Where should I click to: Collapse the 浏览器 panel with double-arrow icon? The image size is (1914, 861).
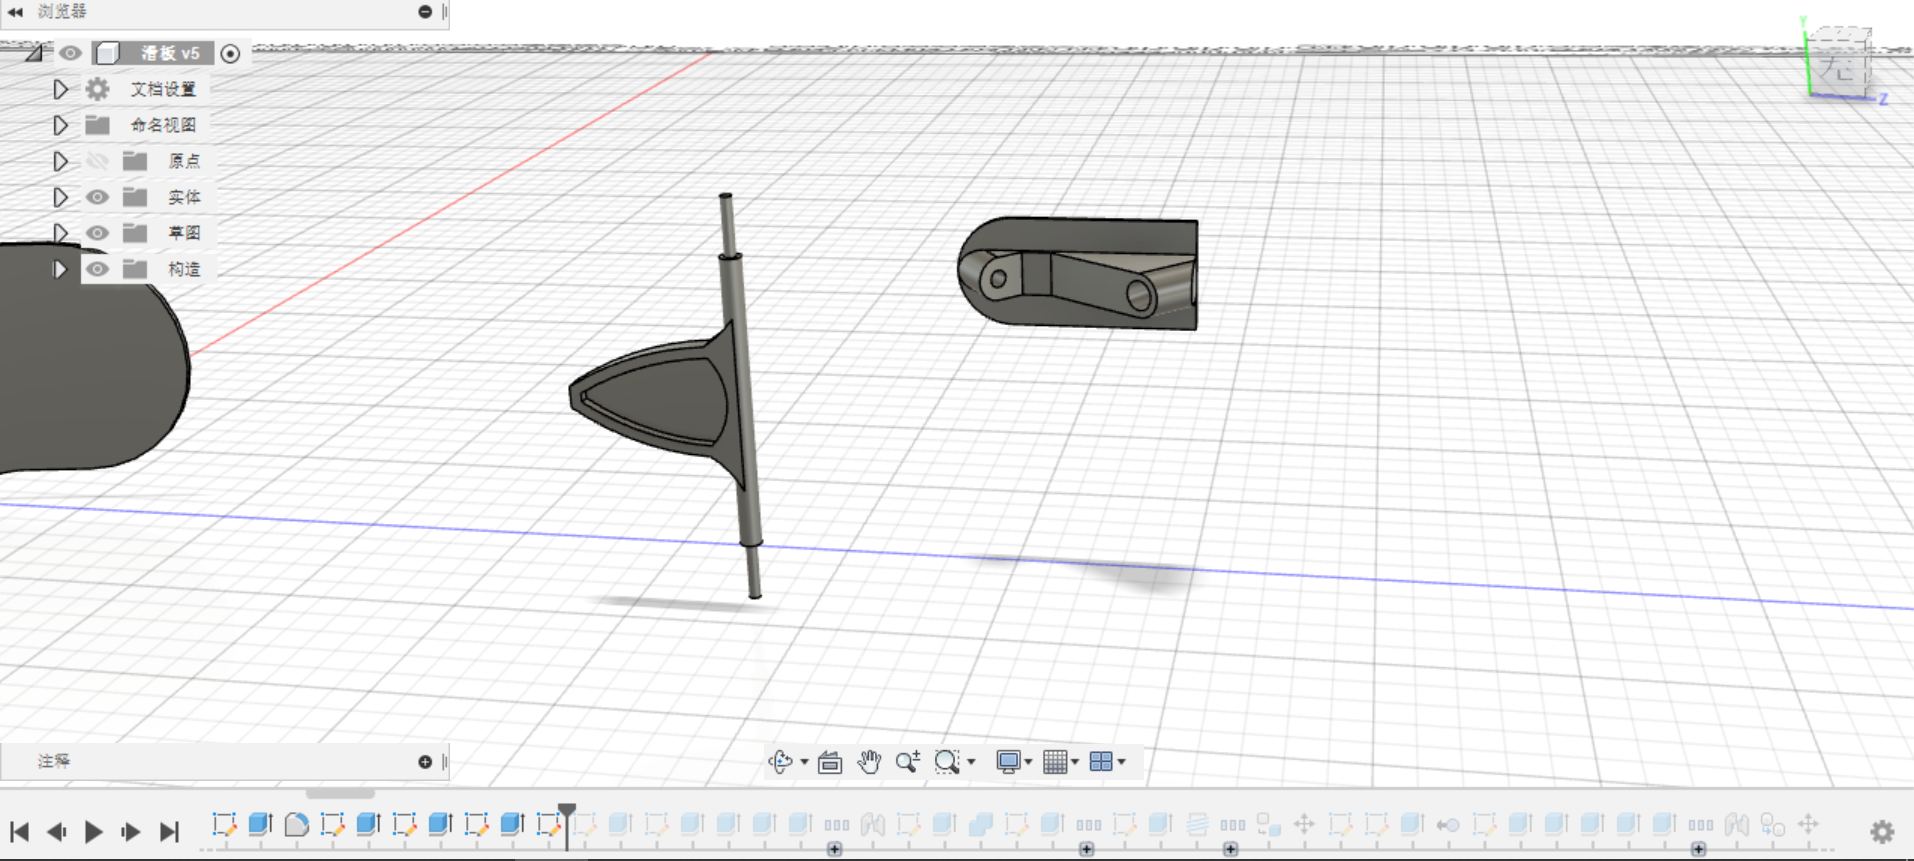click(15, 12)
